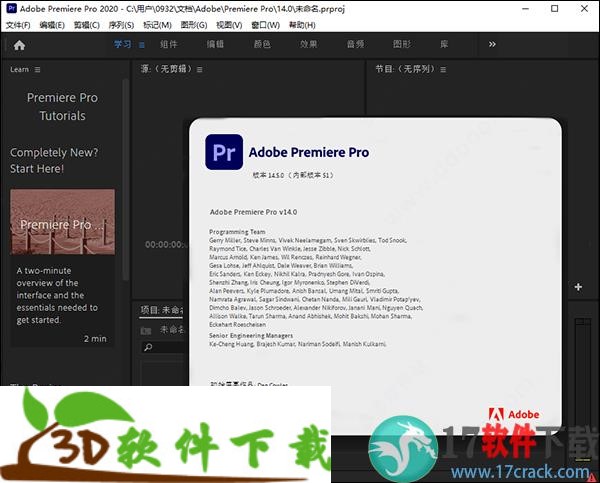Click the Learn panel vertical scrollbar
This screenshot has width=600, height=483.
tap(126, 180)
